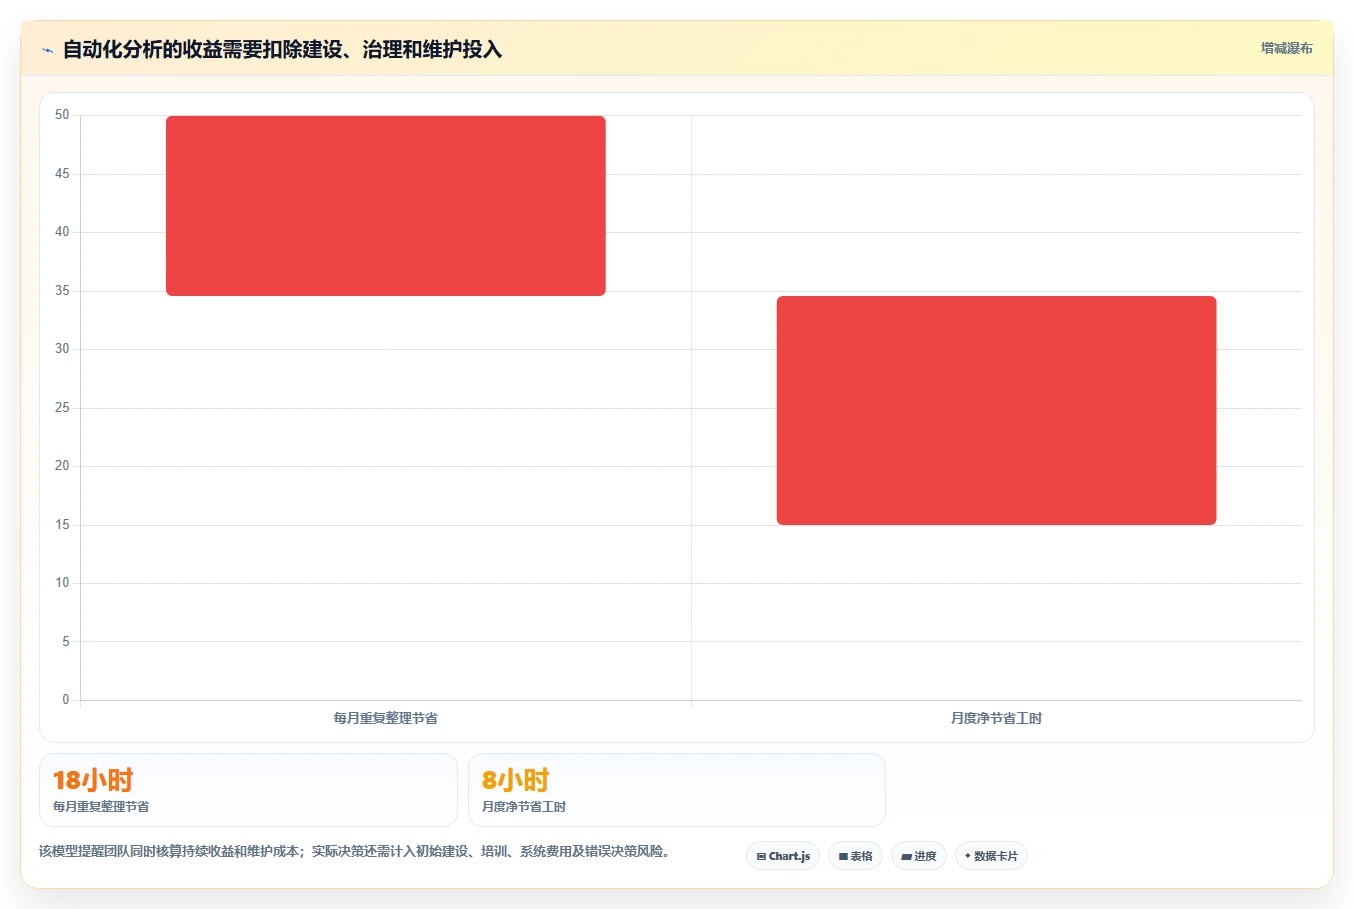Click the y-axis value 35

pyautogui.click(x=62, y=291)
